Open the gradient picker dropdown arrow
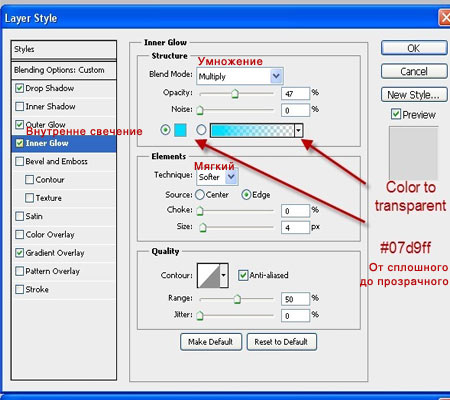The height and width of the screenshot is (400, 450). click(298, 130)
